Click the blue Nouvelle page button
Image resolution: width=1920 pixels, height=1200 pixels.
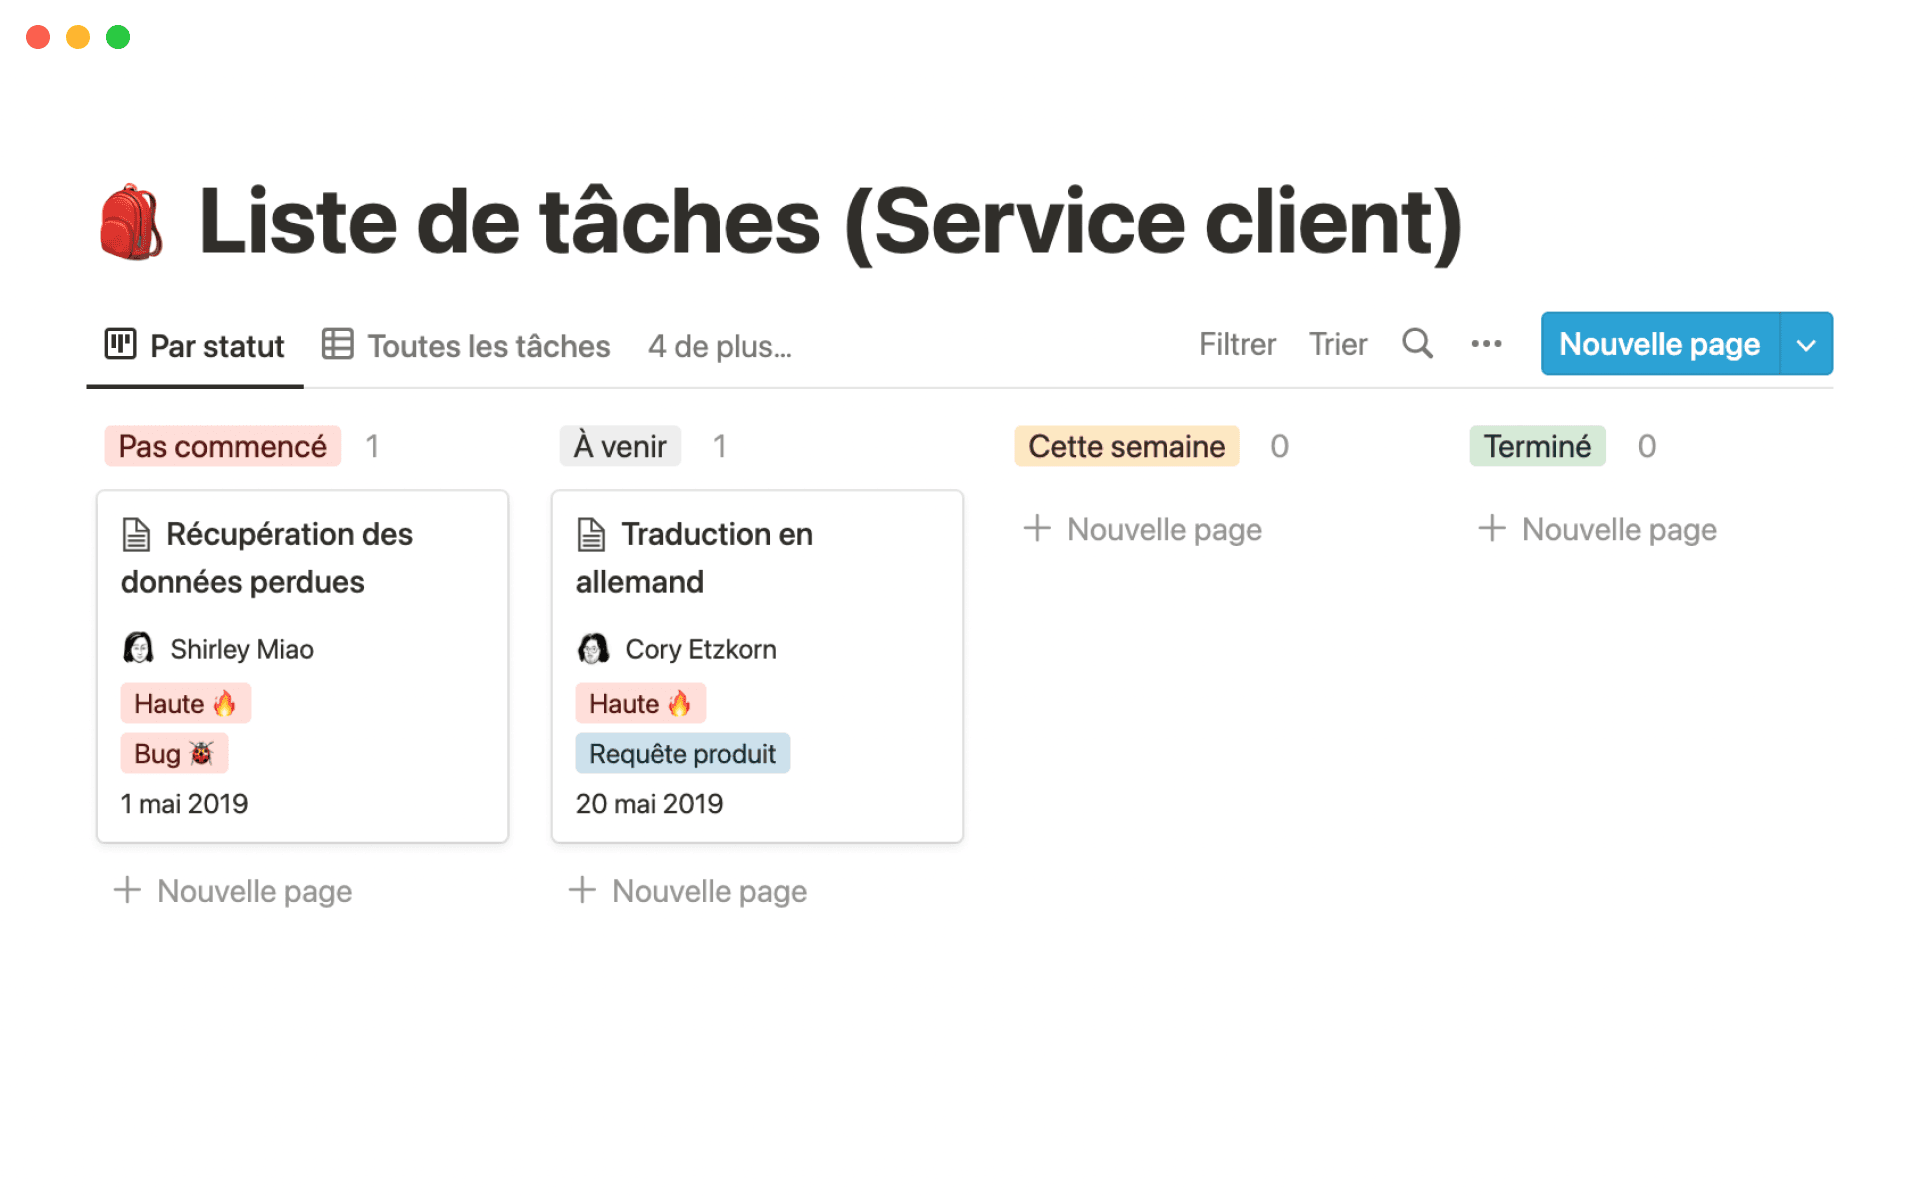coord(1659,344)
